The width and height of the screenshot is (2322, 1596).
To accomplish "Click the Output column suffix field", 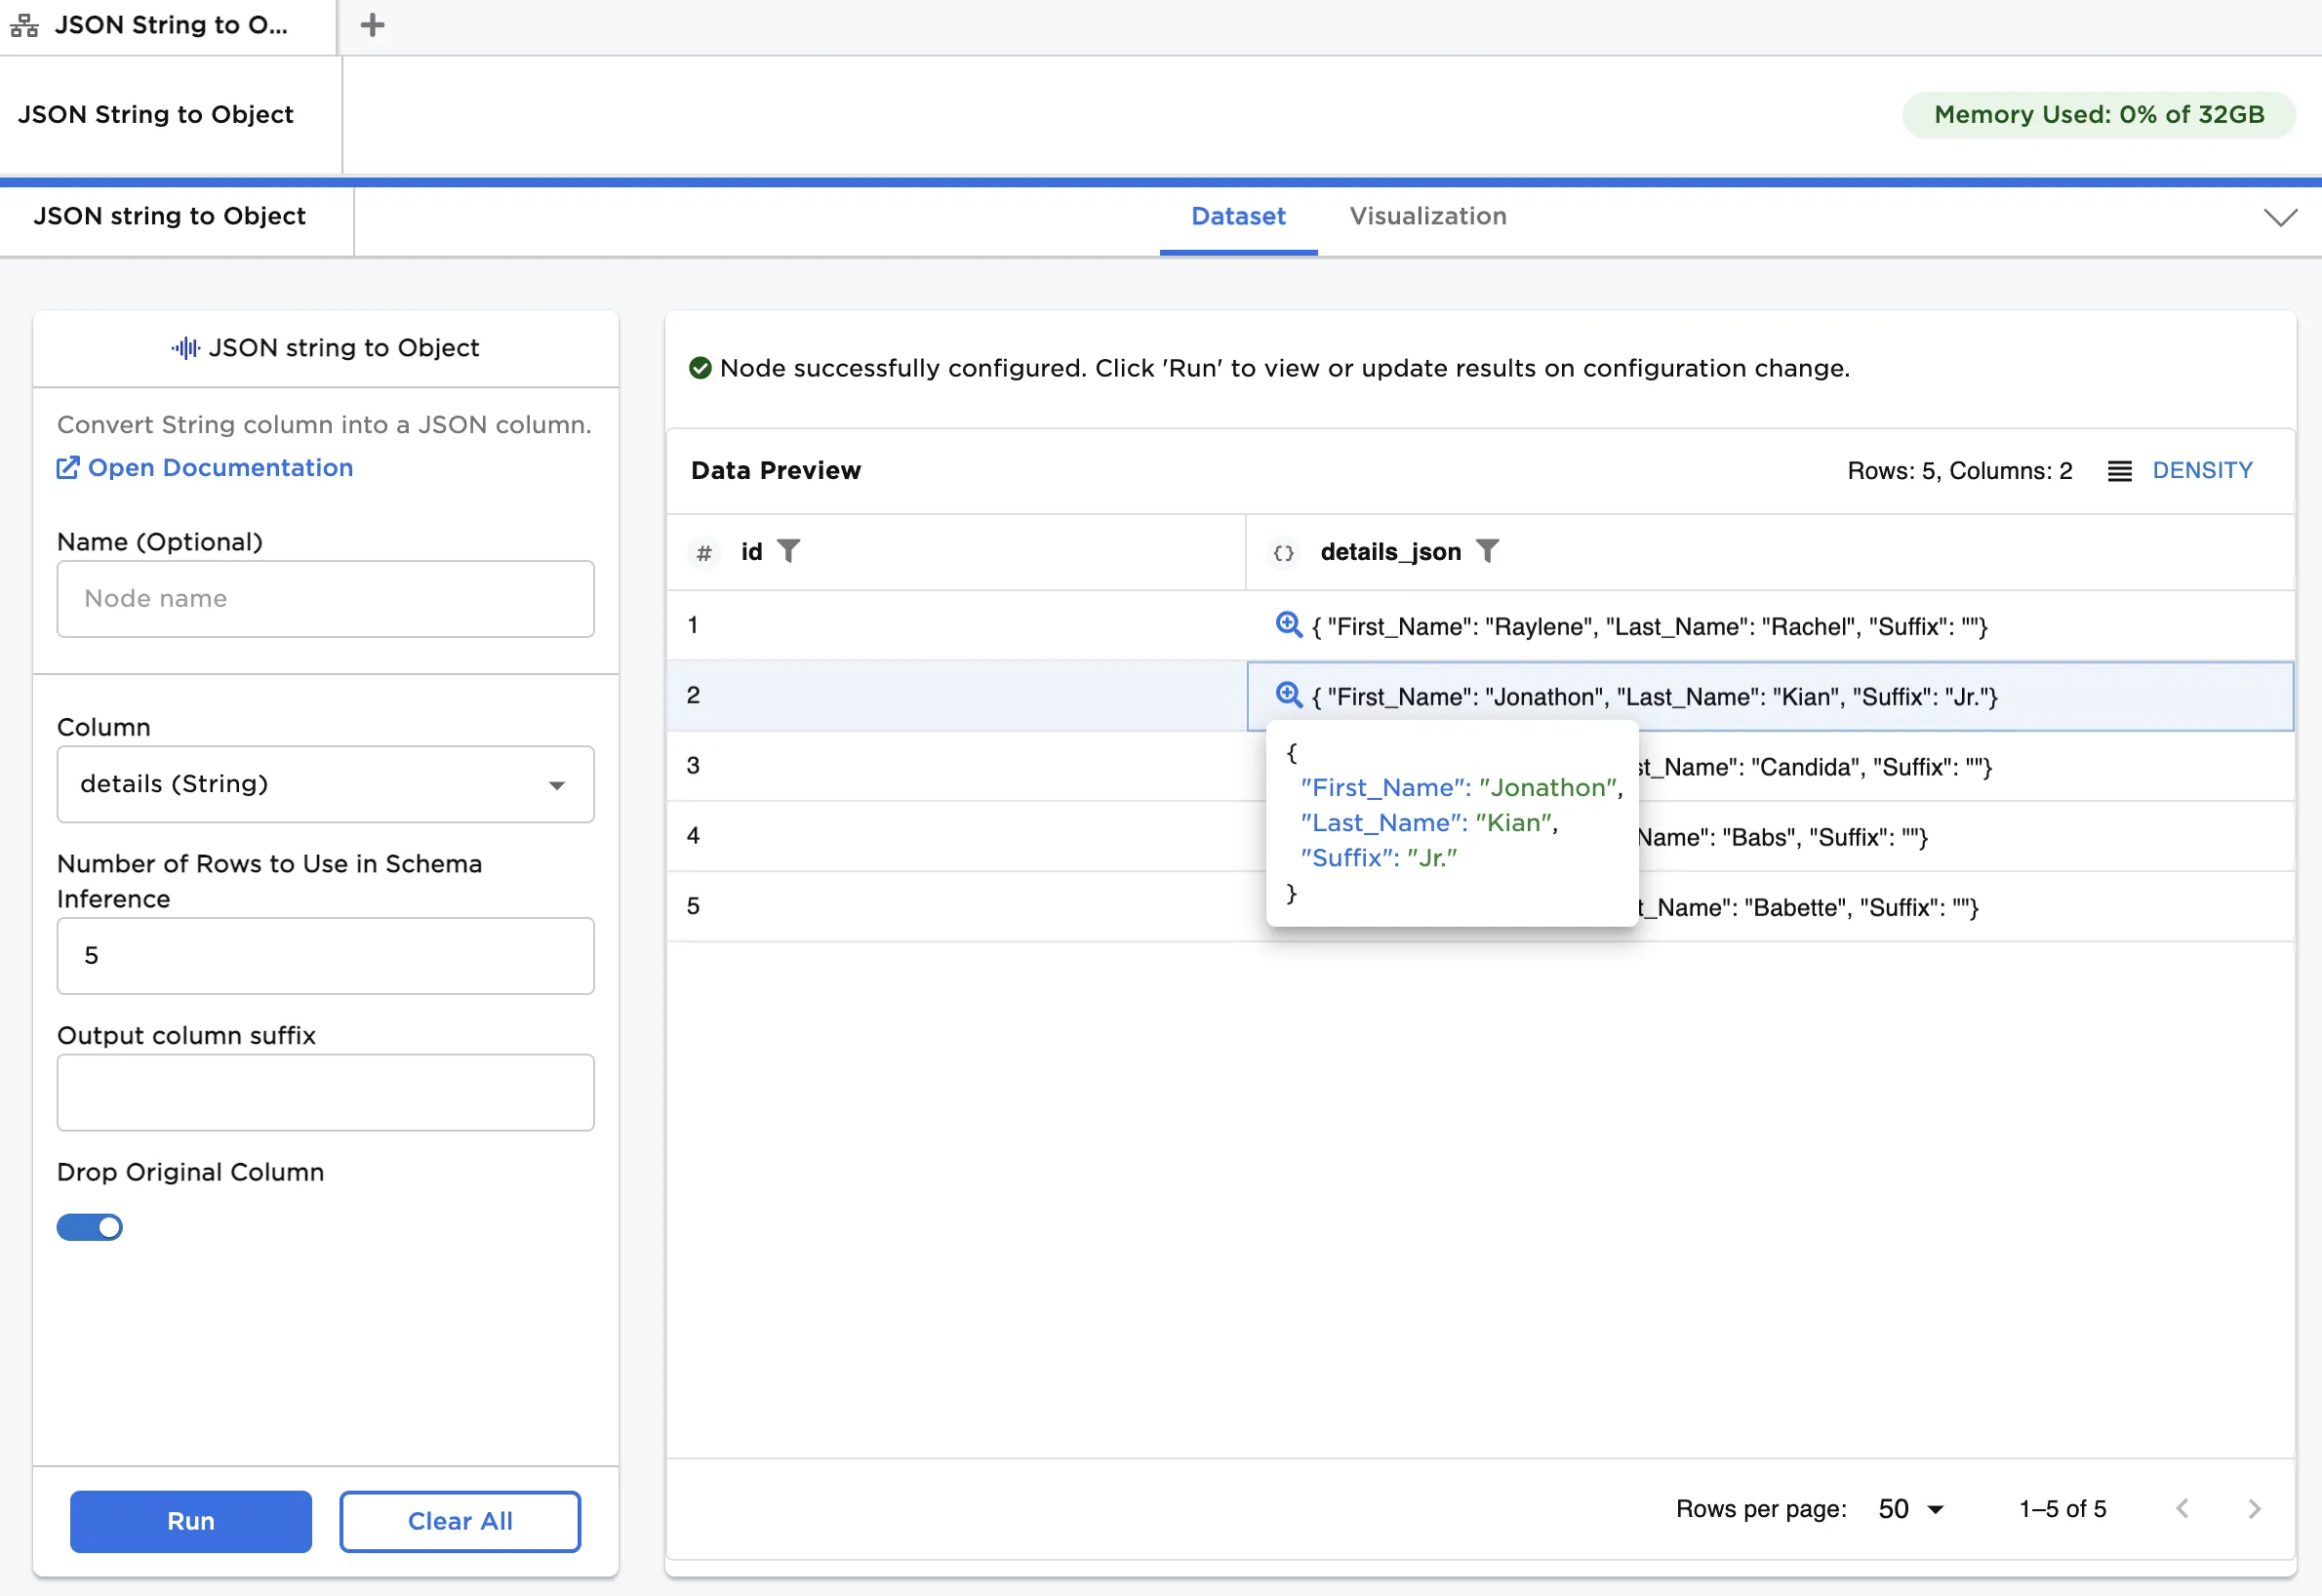I will pos(325,1092).
